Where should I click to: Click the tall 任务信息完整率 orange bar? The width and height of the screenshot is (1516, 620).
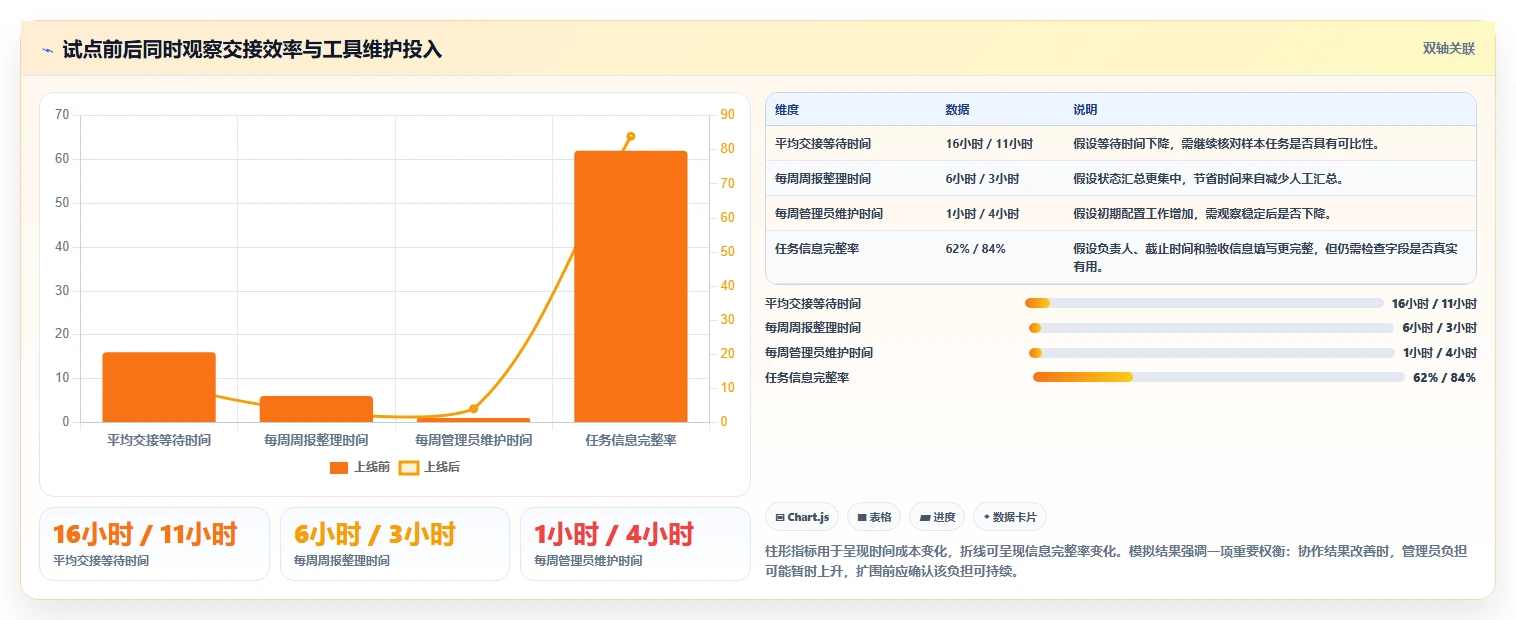click(631, 287)
